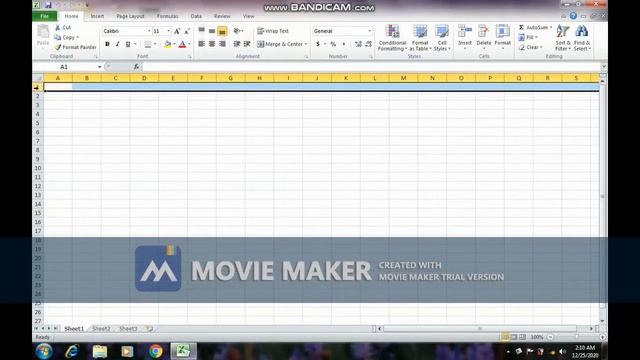The image size is (640, 360).
Task: Select the Sheet3 worksheet tab
Action: click(x=128, y=329)
